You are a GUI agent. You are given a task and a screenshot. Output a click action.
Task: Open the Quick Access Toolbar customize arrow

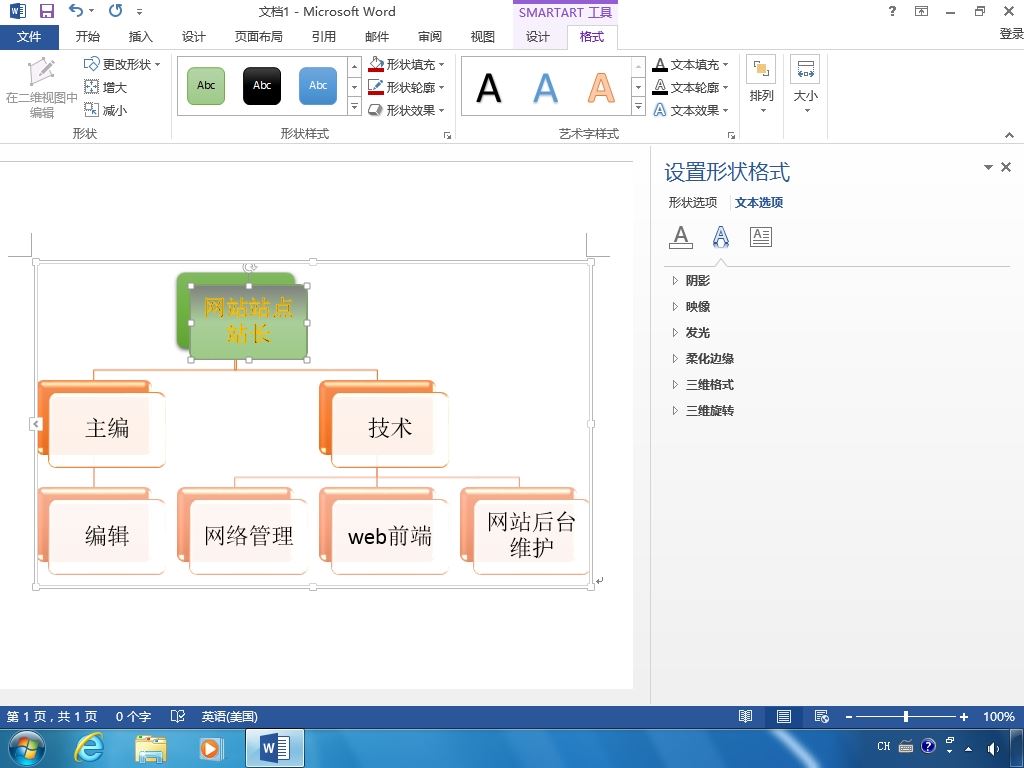[140, 12]
